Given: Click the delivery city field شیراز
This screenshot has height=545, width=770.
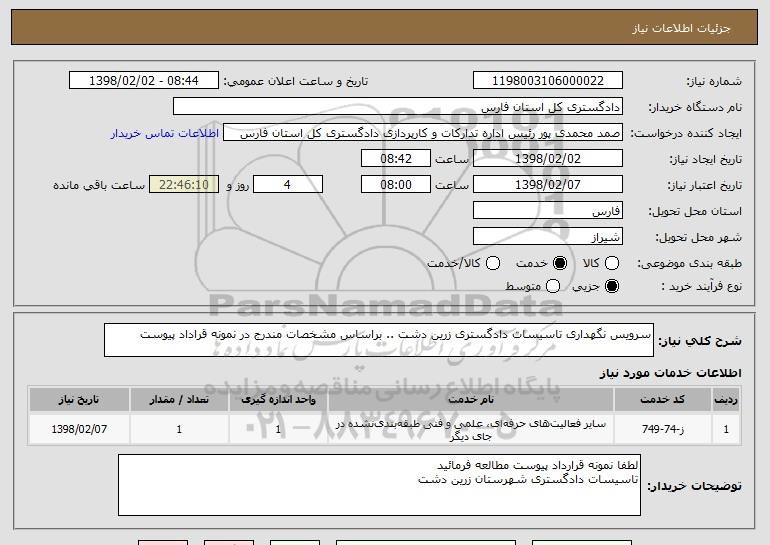Looking at the screenshot, I should 548,237.
